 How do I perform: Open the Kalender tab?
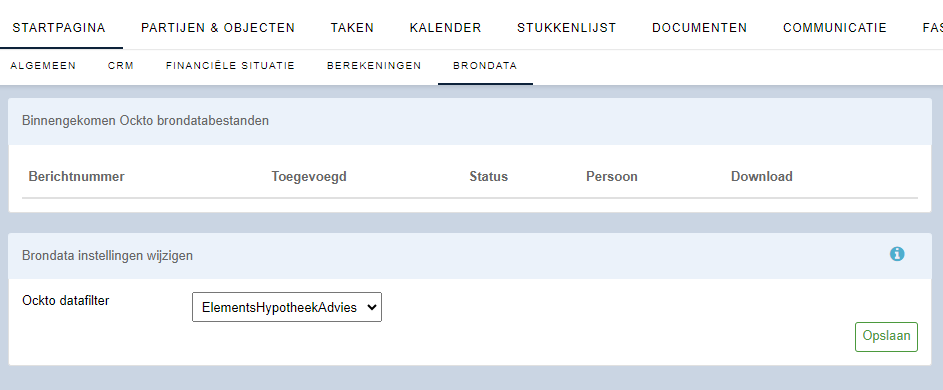coord(445,28)
